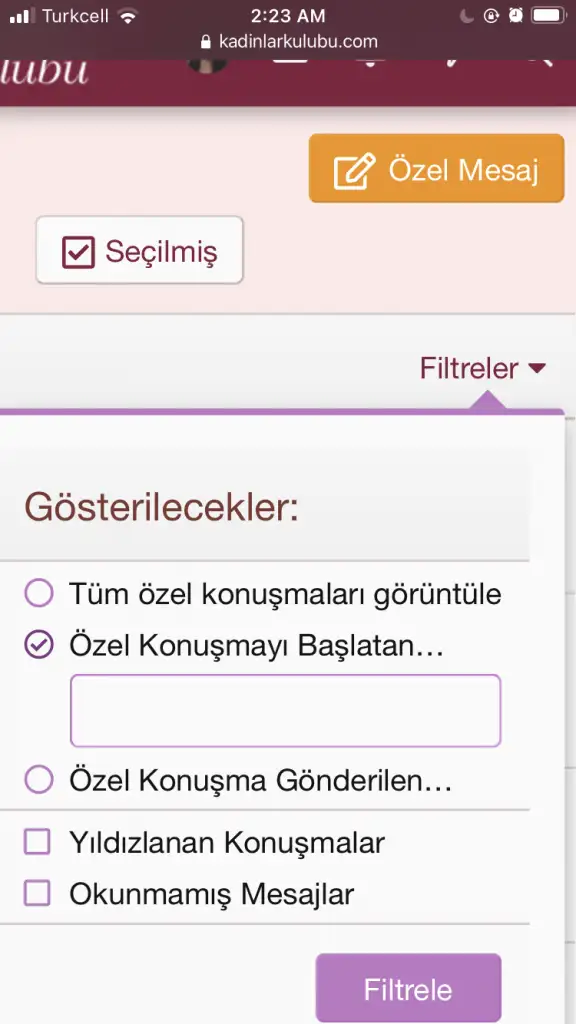
Task: Tap the alarm clock status icon
Action: [516, 15]
